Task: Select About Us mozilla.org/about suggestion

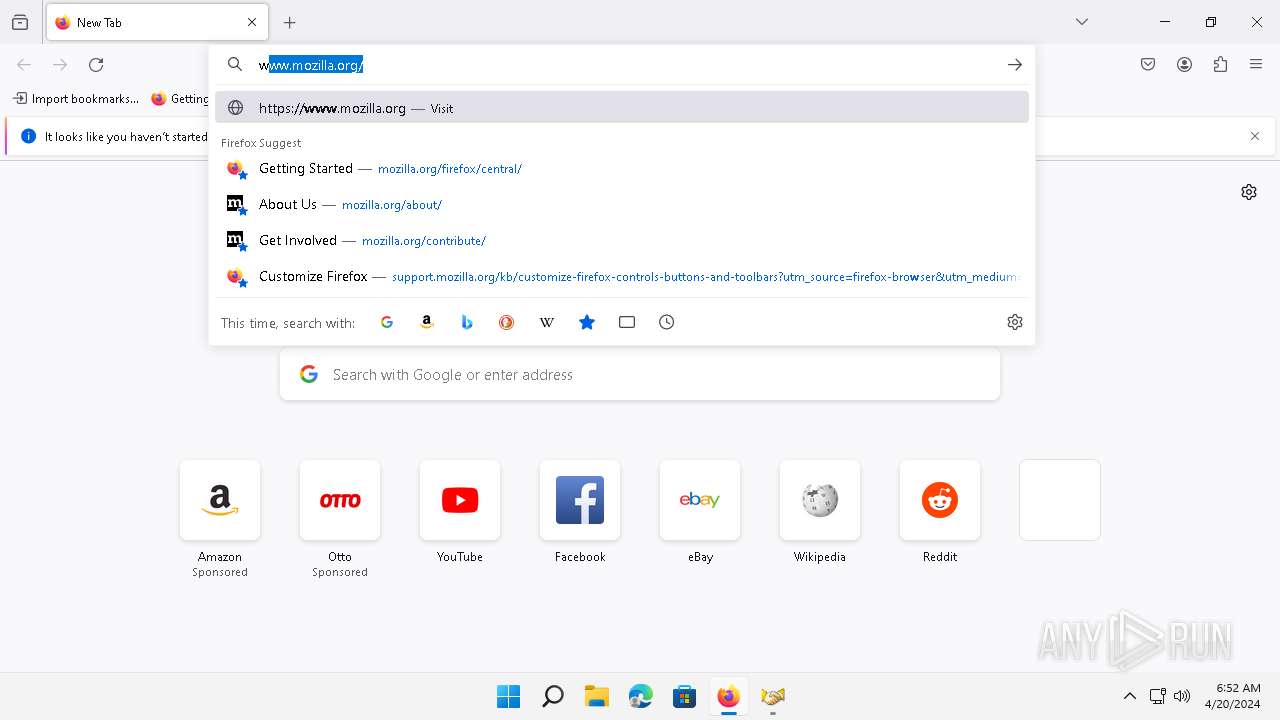Action: [x=622, y=205]
